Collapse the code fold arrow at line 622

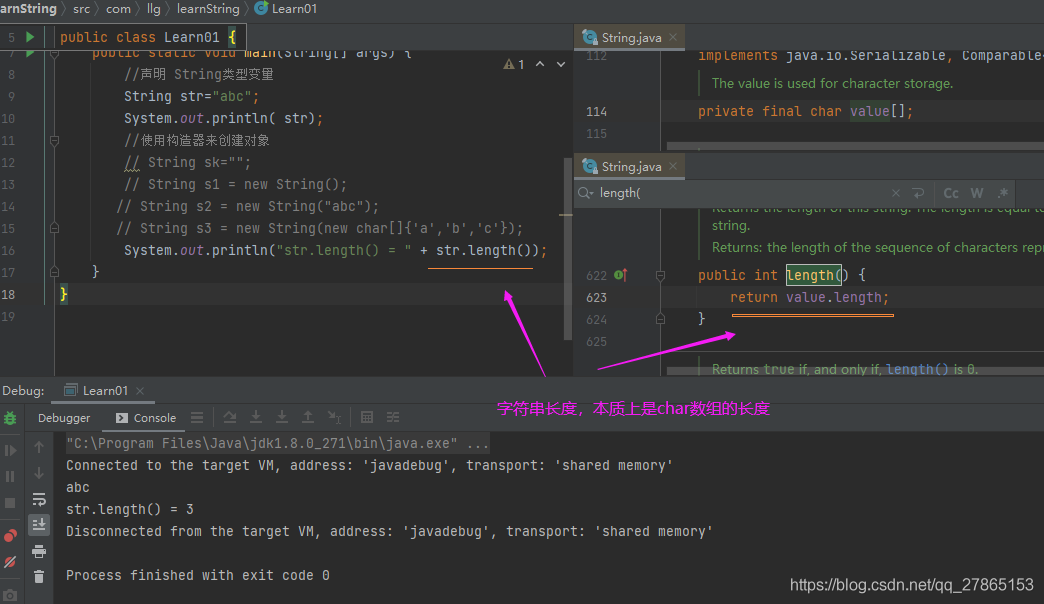(661, 274)
